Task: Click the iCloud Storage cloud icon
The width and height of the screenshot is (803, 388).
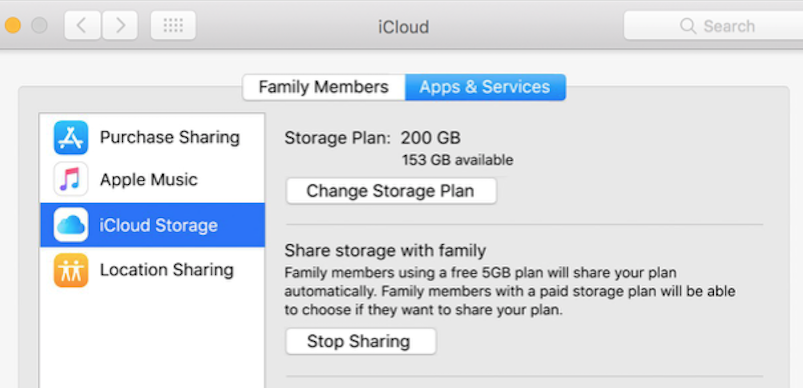Action: (x=71, y=225)
